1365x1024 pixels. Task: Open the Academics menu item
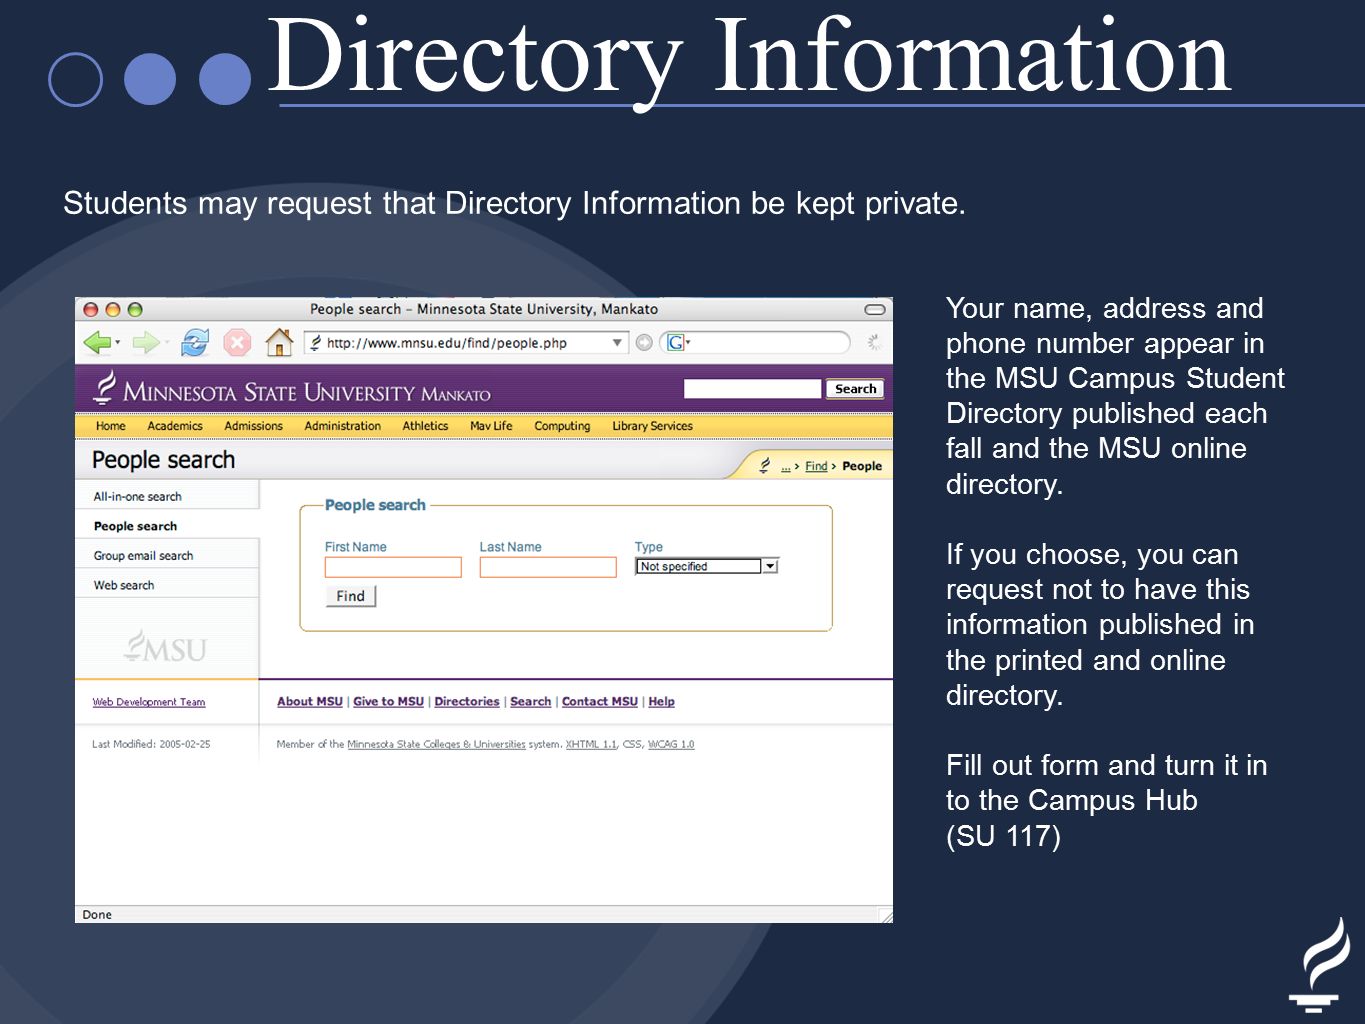[175, 426]
